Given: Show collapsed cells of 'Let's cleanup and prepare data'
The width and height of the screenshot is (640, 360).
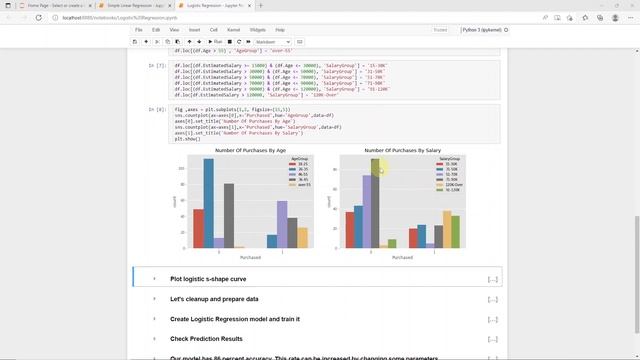Looking at the screenshot, I should [x=493, y=299].
